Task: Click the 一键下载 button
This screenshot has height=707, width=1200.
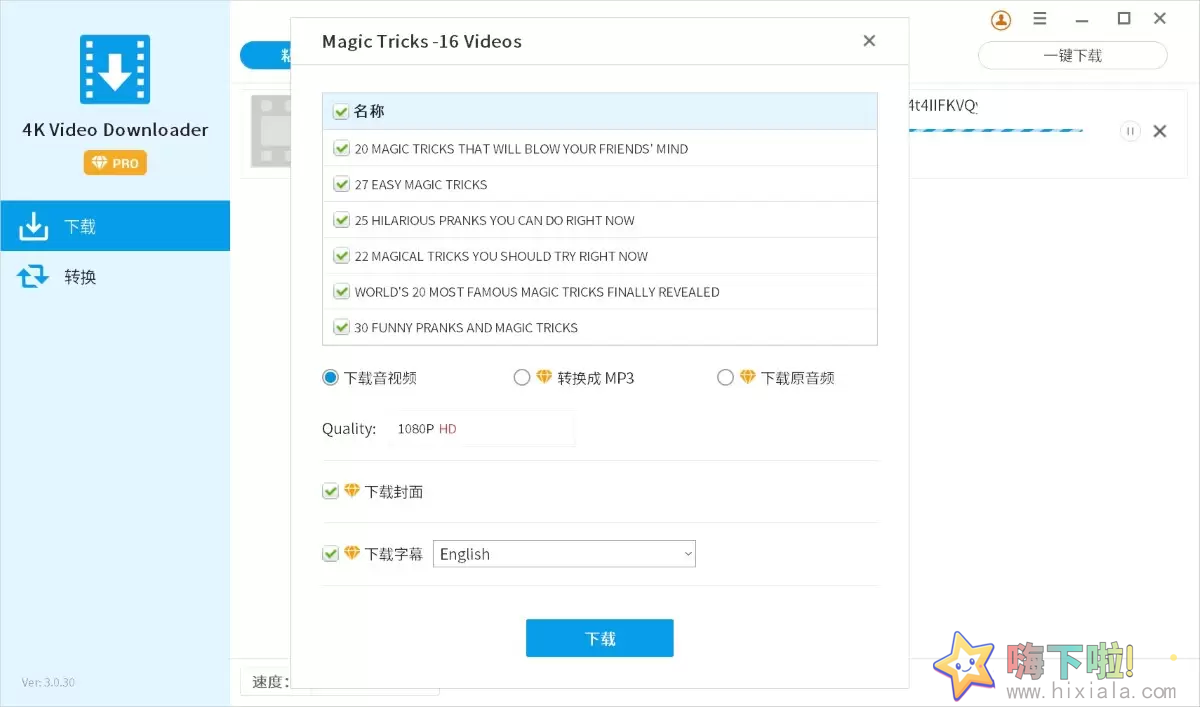Action: (1072, 55)
